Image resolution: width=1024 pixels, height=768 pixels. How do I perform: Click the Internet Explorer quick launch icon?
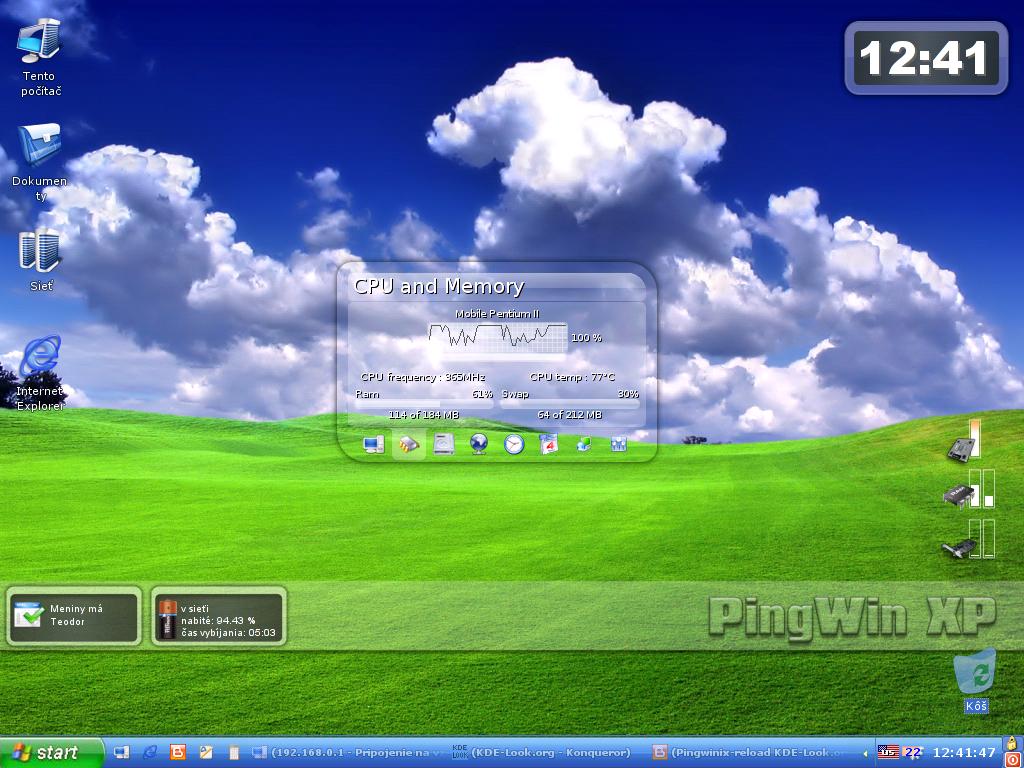point(150,753)
